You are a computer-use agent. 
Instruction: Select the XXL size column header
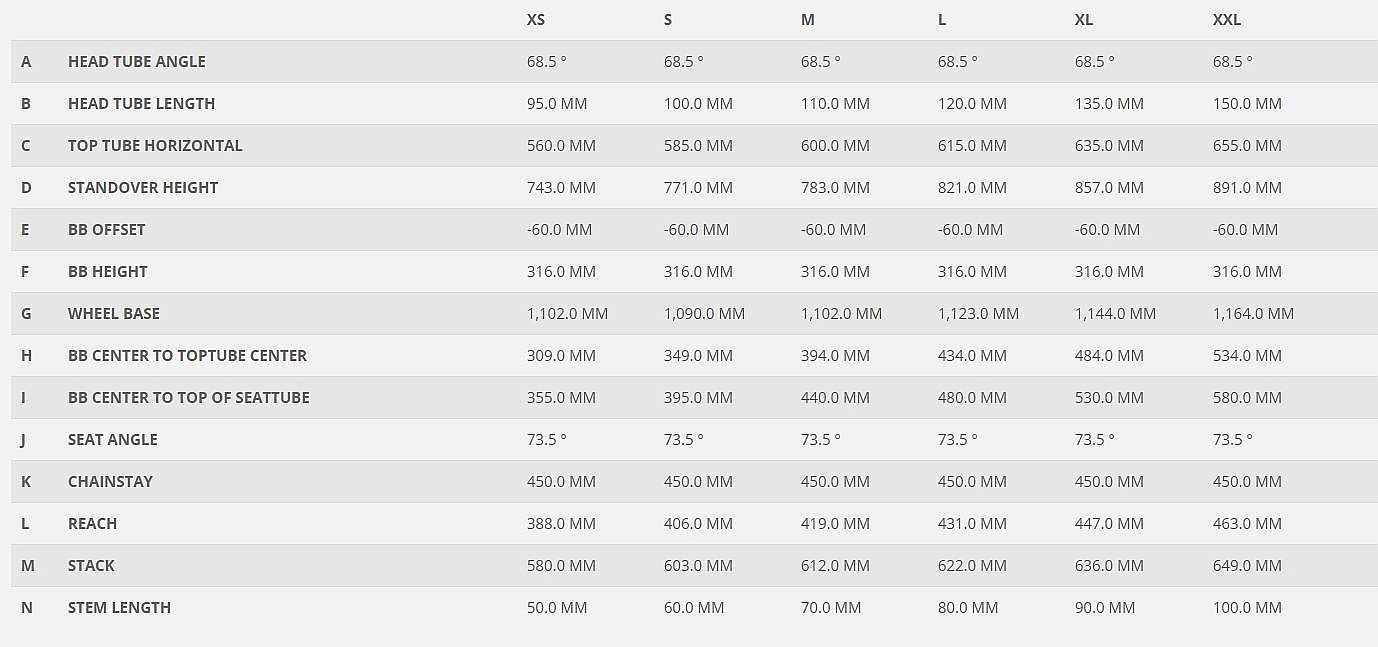pos(1227,20)
